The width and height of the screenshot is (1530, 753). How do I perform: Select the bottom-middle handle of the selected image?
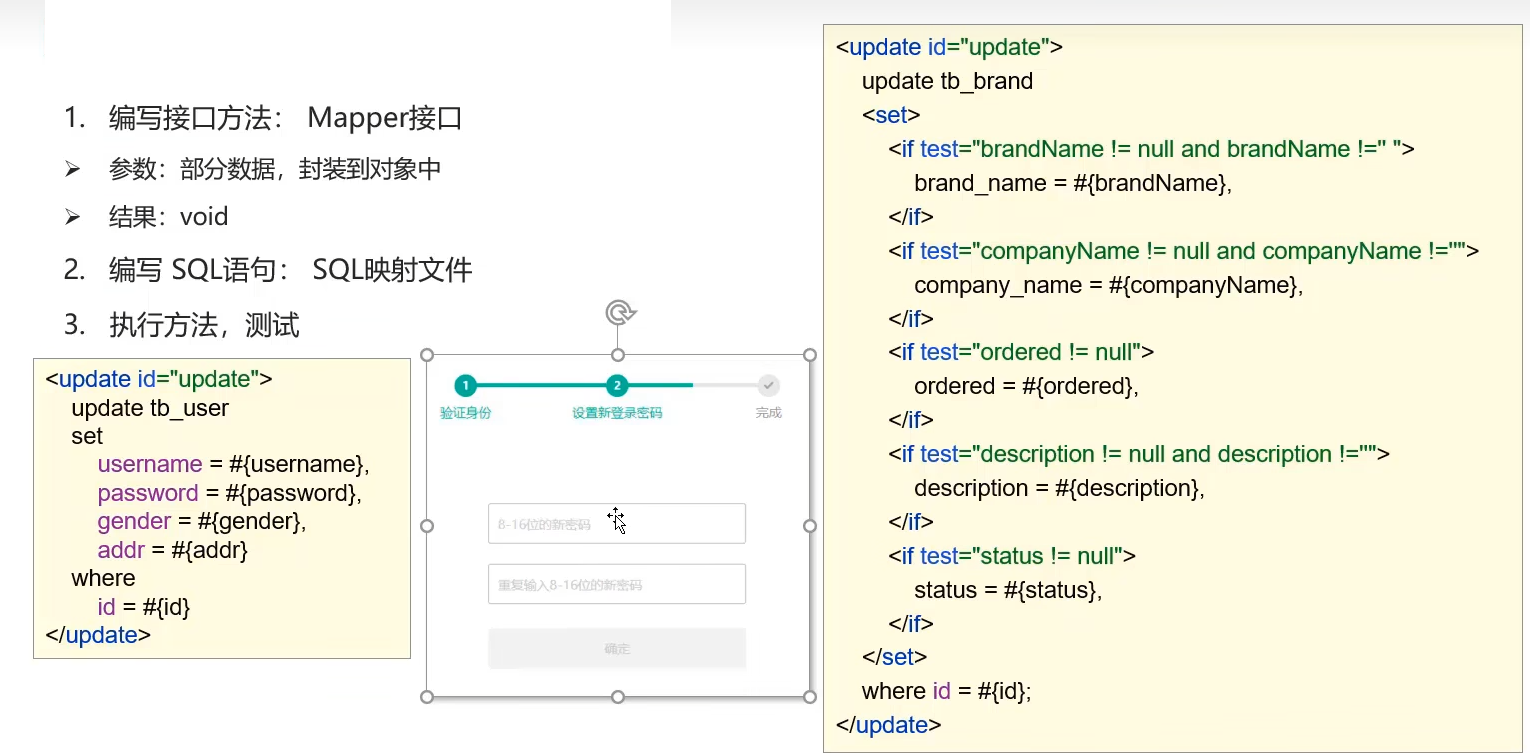tap(618, 696)
